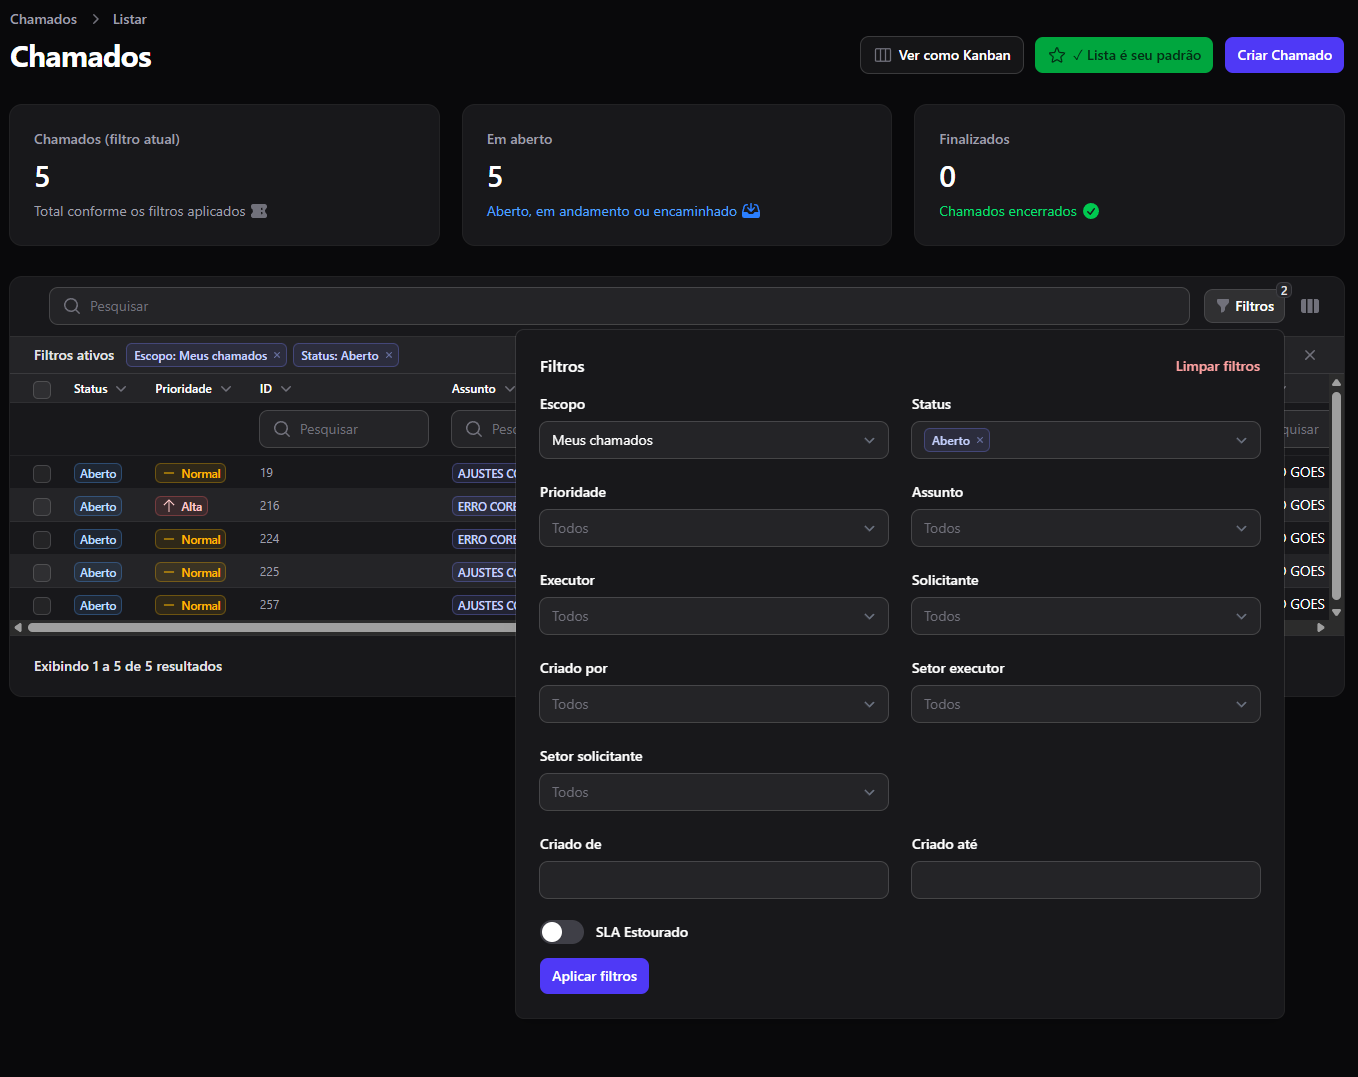Open the Escopo 'Meus chamados' dropdown
The image size is (1358, 1077).
coord(714,440)
